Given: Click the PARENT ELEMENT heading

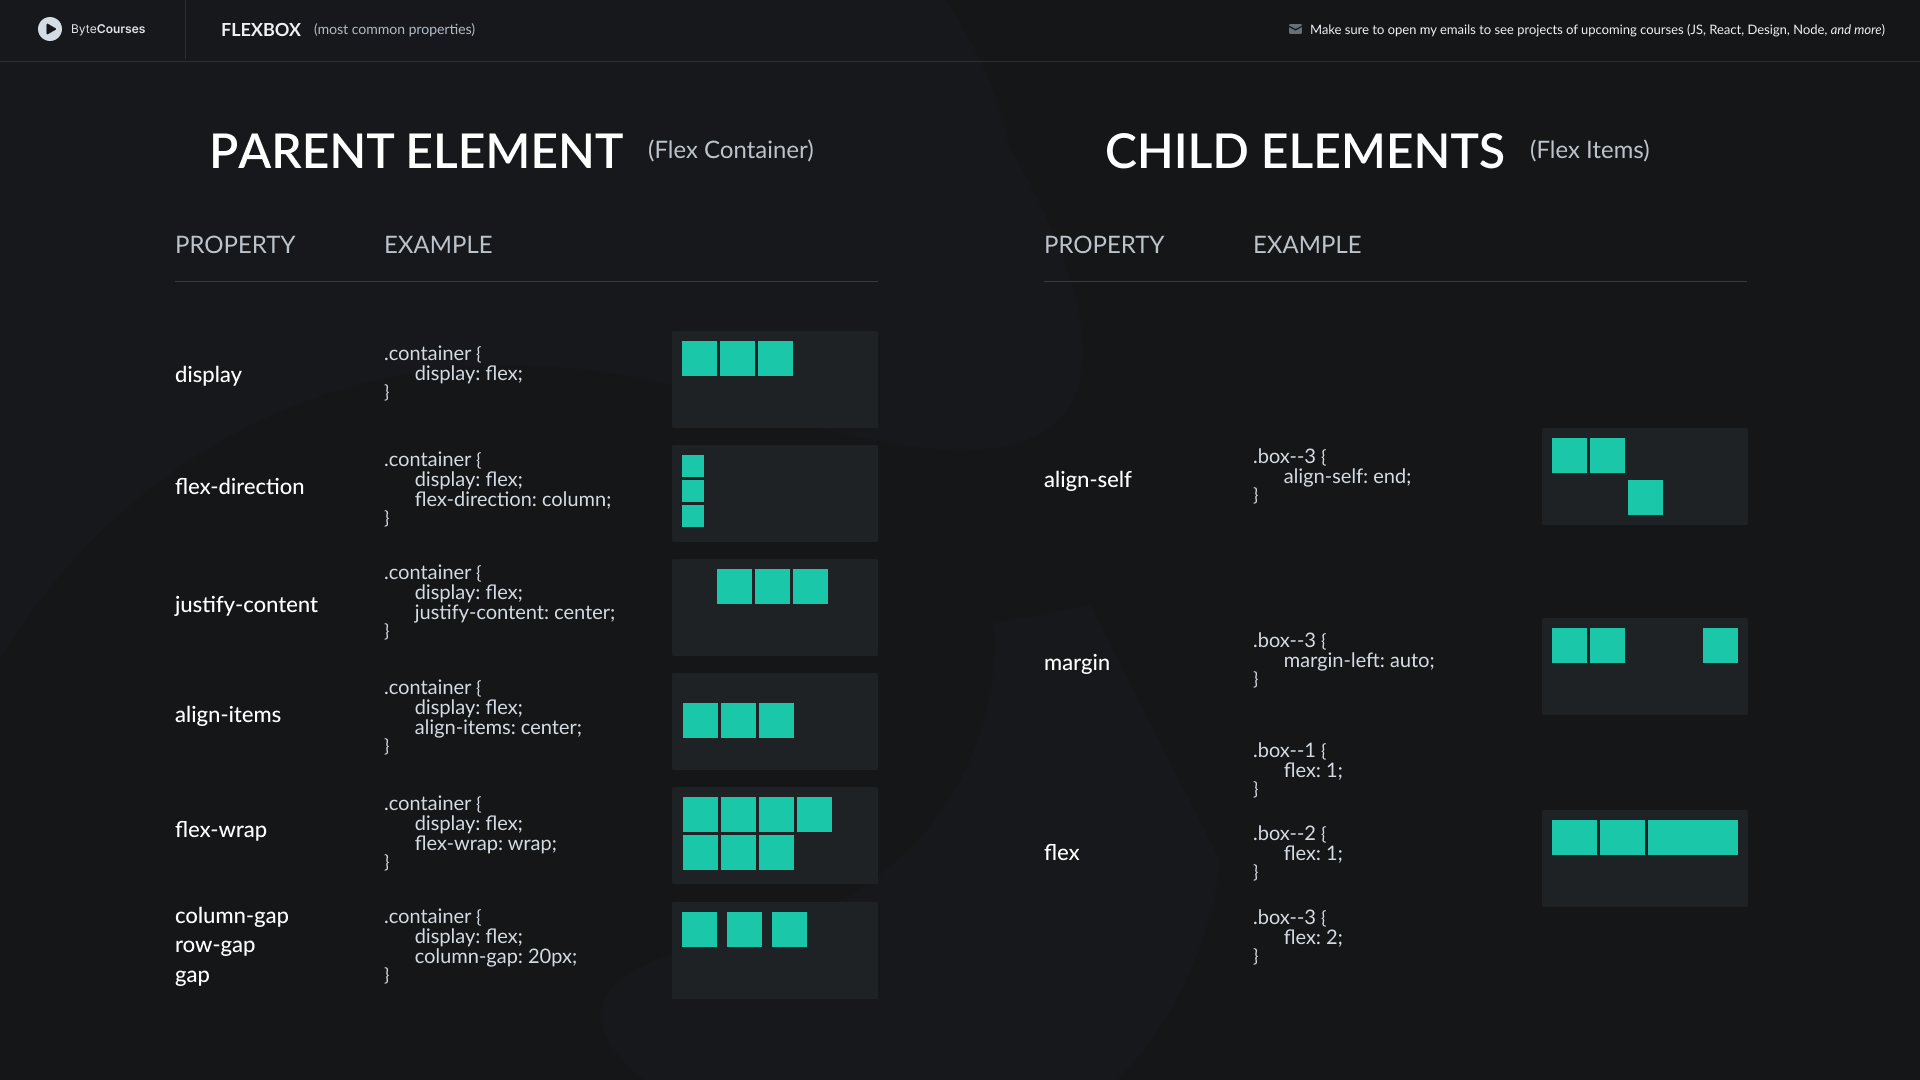Looking at the screenshot, I should pyautogui.click(x=417, y=152).
